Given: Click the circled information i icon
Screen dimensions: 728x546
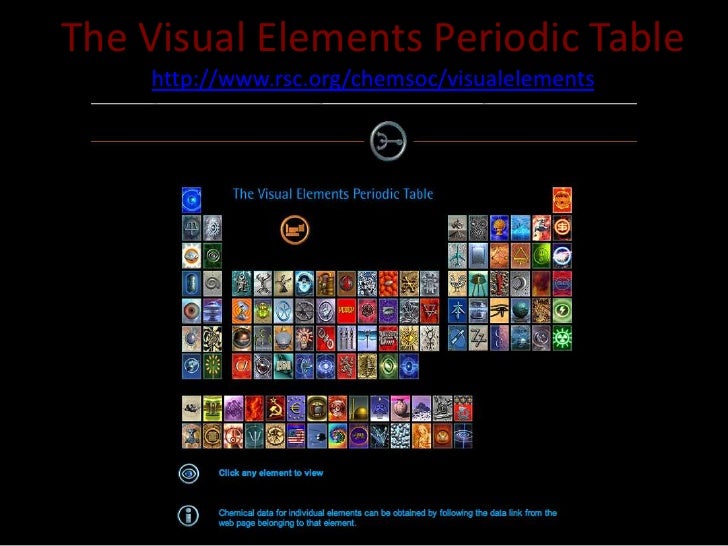Looking at the screenshot, I should (x=188, y=515).
